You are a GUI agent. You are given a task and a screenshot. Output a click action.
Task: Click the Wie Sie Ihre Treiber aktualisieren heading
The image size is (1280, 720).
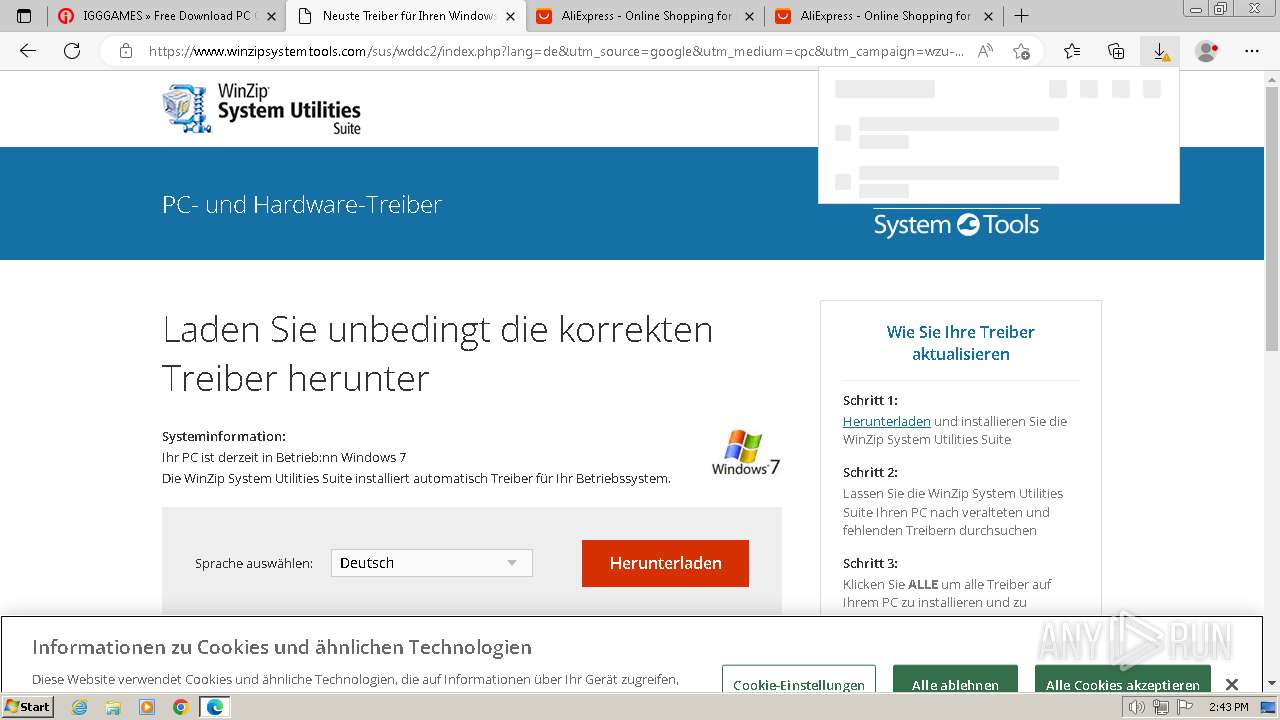point(961,343)
